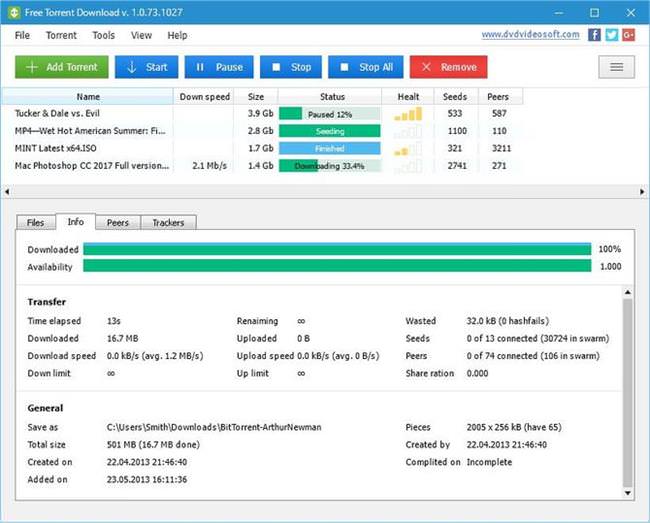Sort by Seeds column header
This screenshot has width=650, height=523.
[455, 97]
